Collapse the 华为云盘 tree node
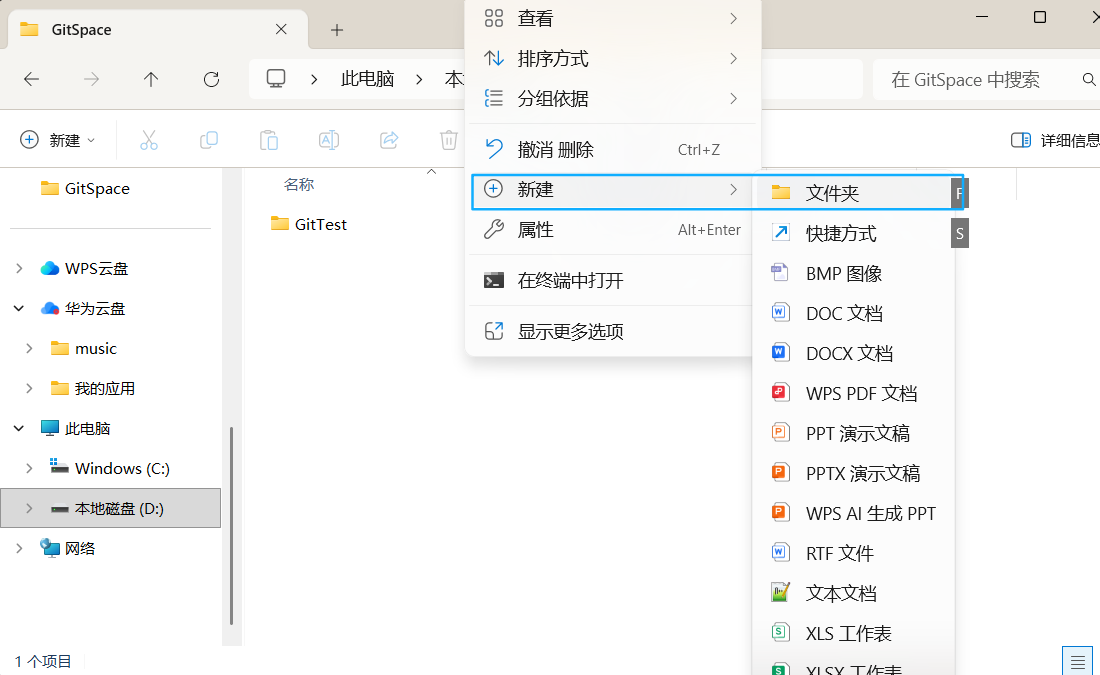The width and height of the screenshot is (1100, 675). coord(18,308)
